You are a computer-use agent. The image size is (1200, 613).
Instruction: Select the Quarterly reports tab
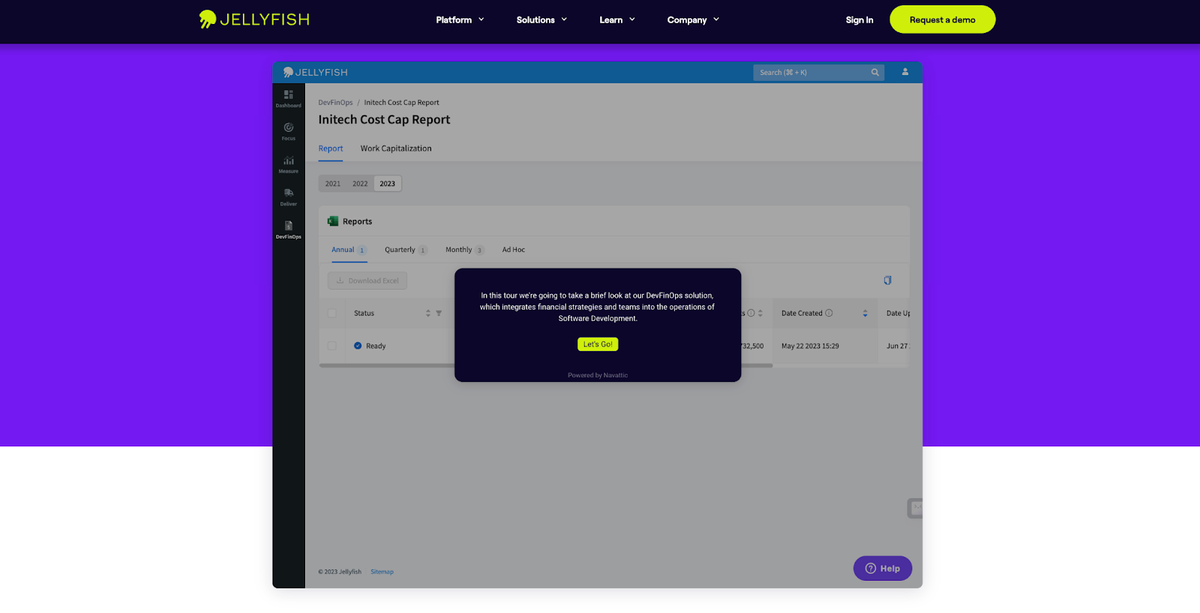point(406,249)
